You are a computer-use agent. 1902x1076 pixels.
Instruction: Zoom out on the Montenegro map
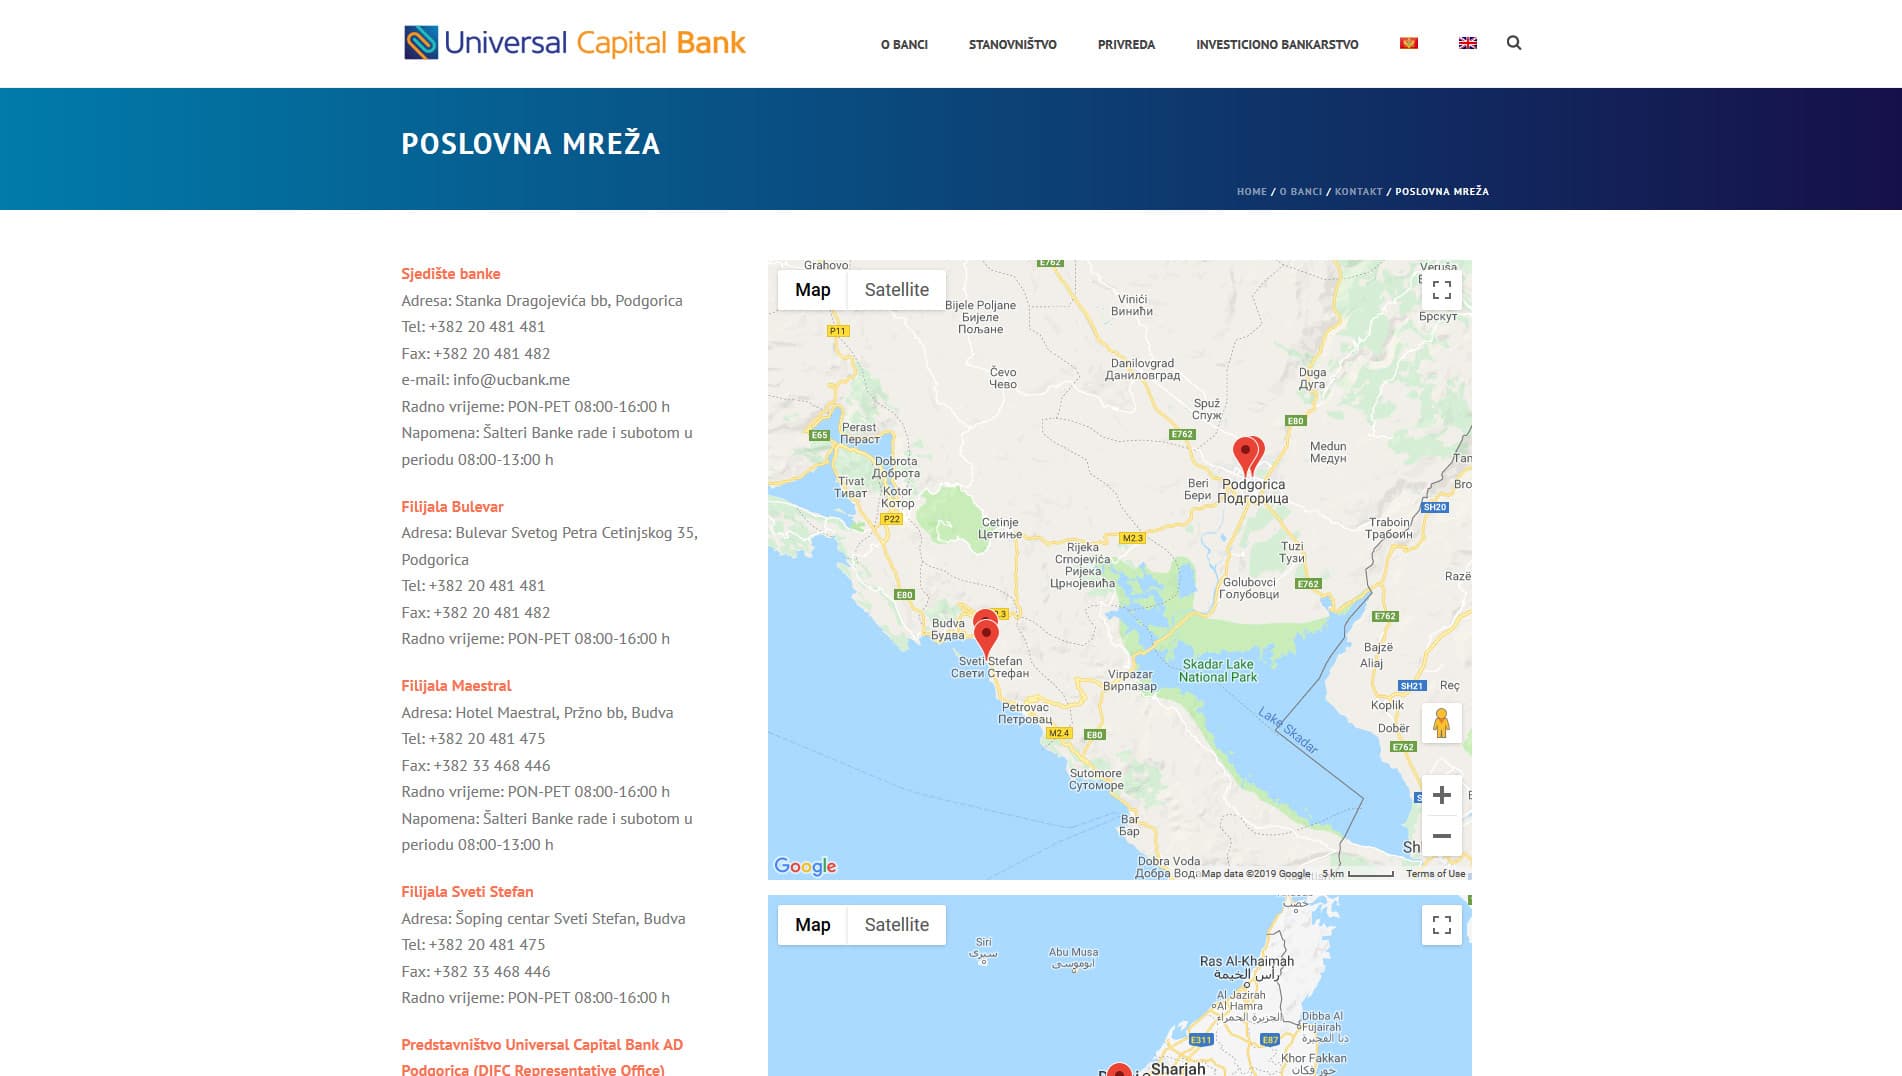1441,836
